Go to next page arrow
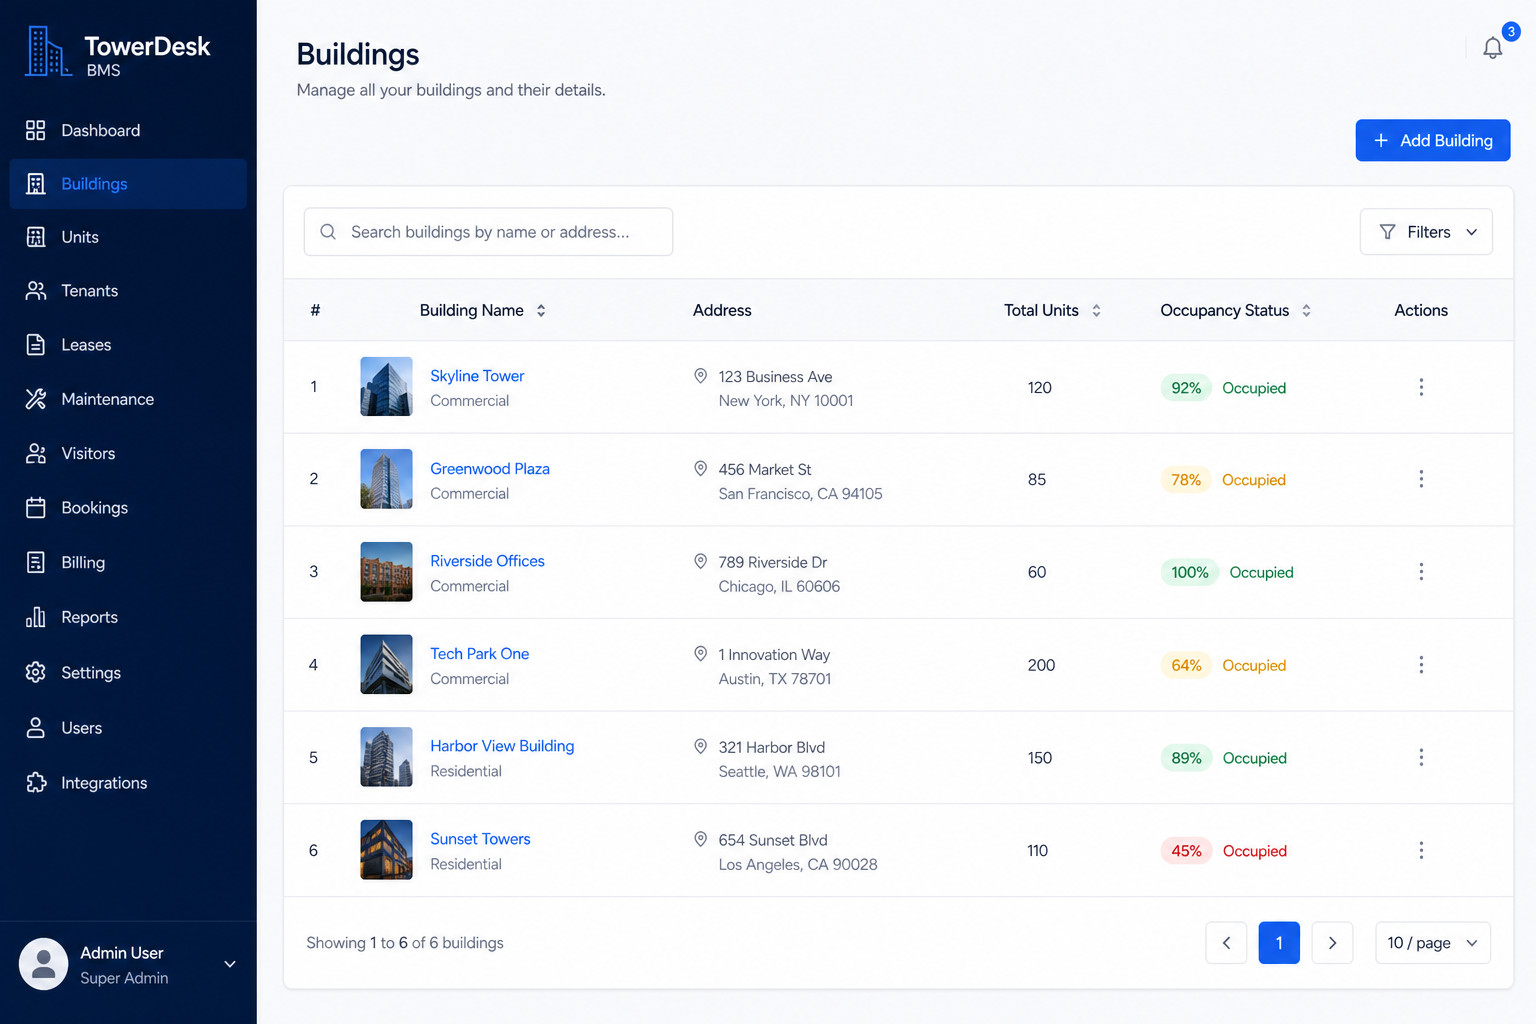The image size is (1536, 1024). coord(1332,943)
